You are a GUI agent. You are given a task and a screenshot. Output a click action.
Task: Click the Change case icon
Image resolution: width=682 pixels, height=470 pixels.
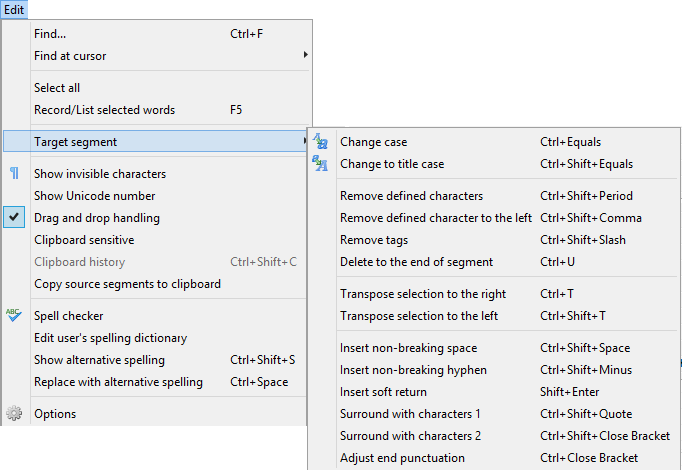(320, 142)
